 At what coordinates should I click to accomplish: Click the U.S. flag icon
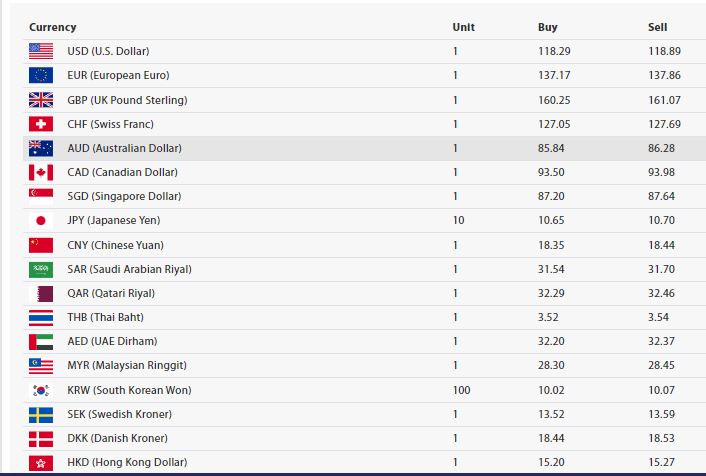pyautogui.click(x=41, y=51)
